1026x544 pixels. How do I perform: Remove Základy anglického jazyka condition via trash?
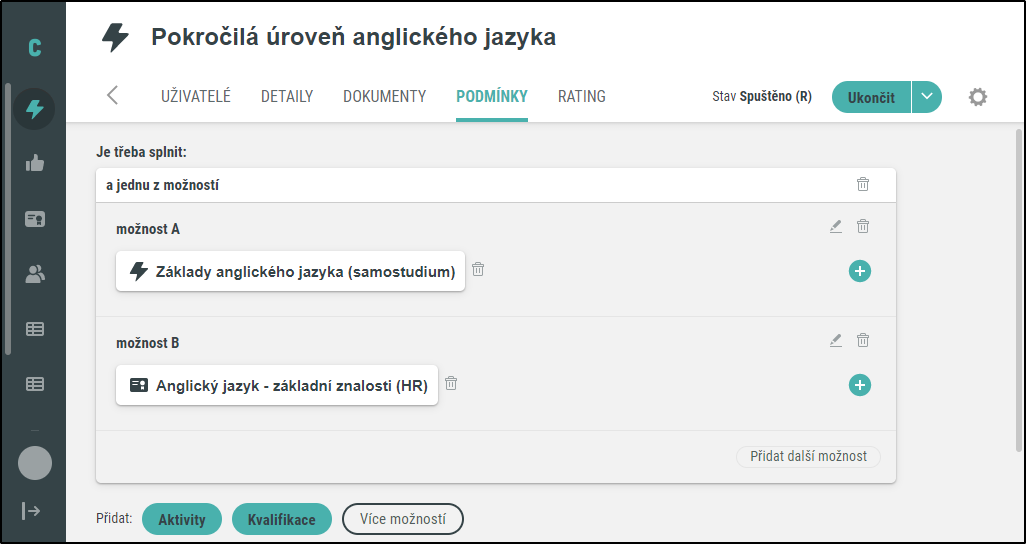[478, 269]
